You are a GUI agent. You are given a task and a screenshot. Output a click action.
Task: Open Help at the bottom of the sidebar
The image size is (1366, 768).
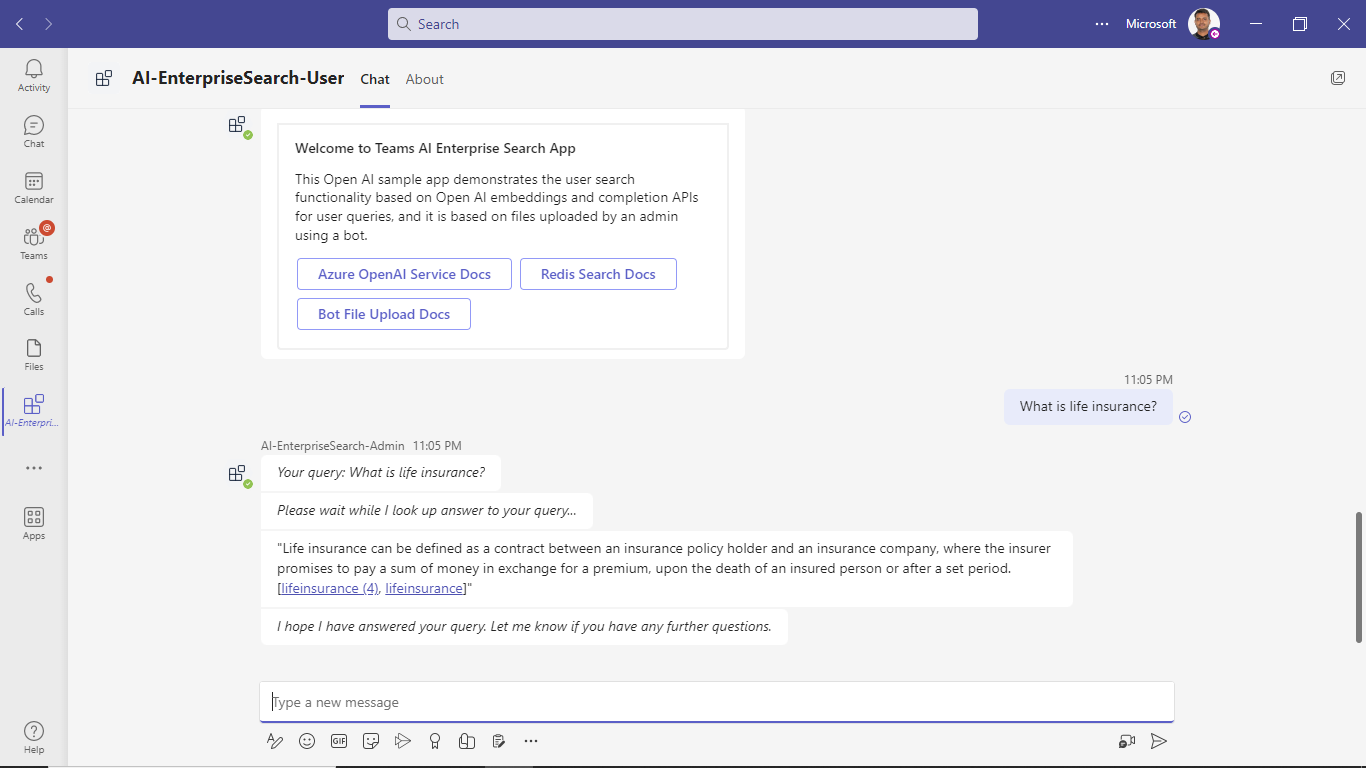click(x=33, y=737)
